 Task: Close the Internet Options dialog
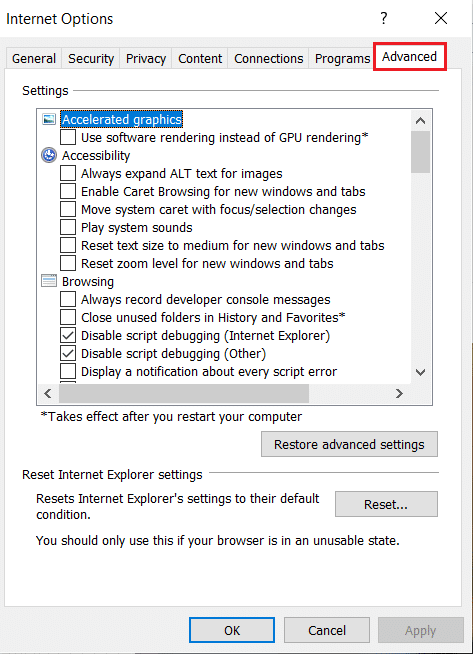coord(441,18)
